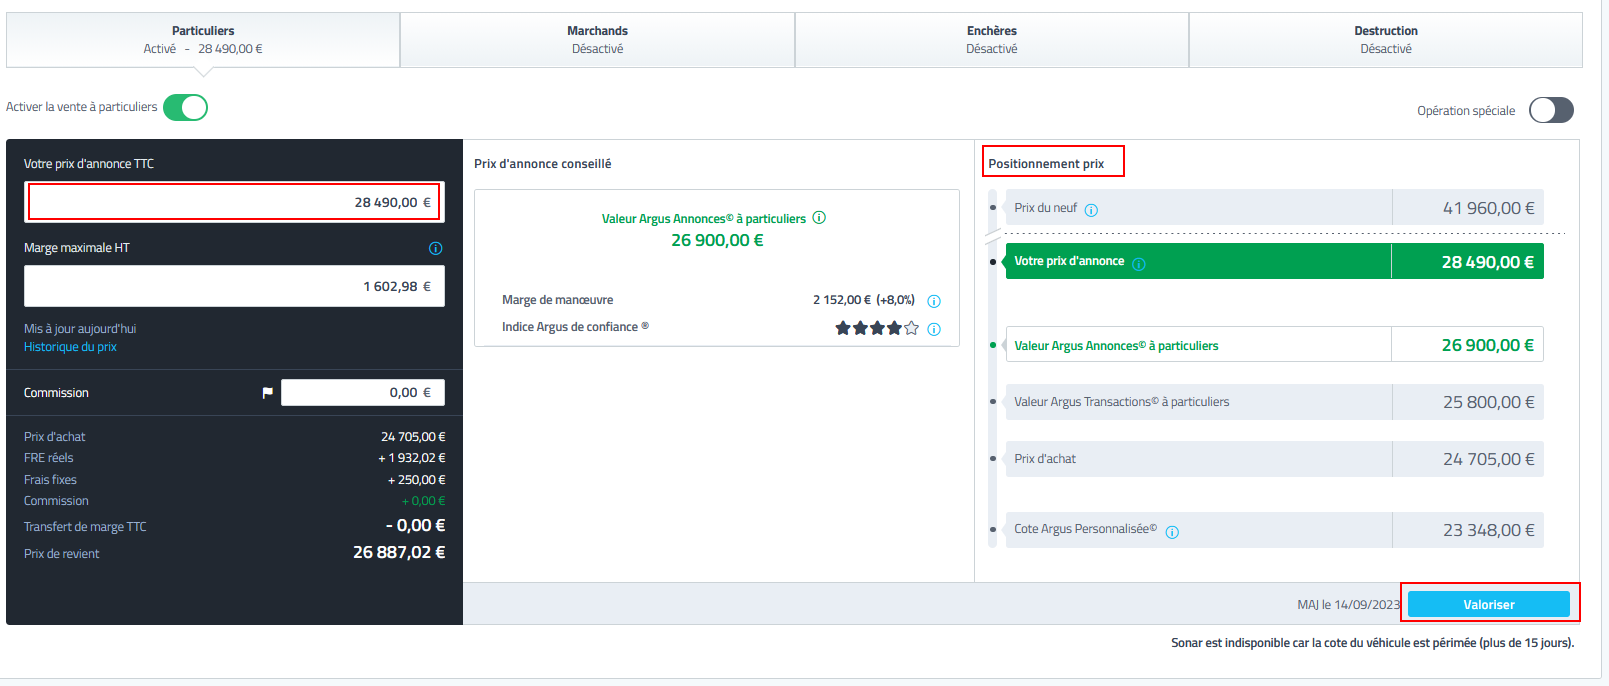Open the Historique du prix link
Image resolution: width=1609 pixels, height=686 pixels.
point(70,347)
